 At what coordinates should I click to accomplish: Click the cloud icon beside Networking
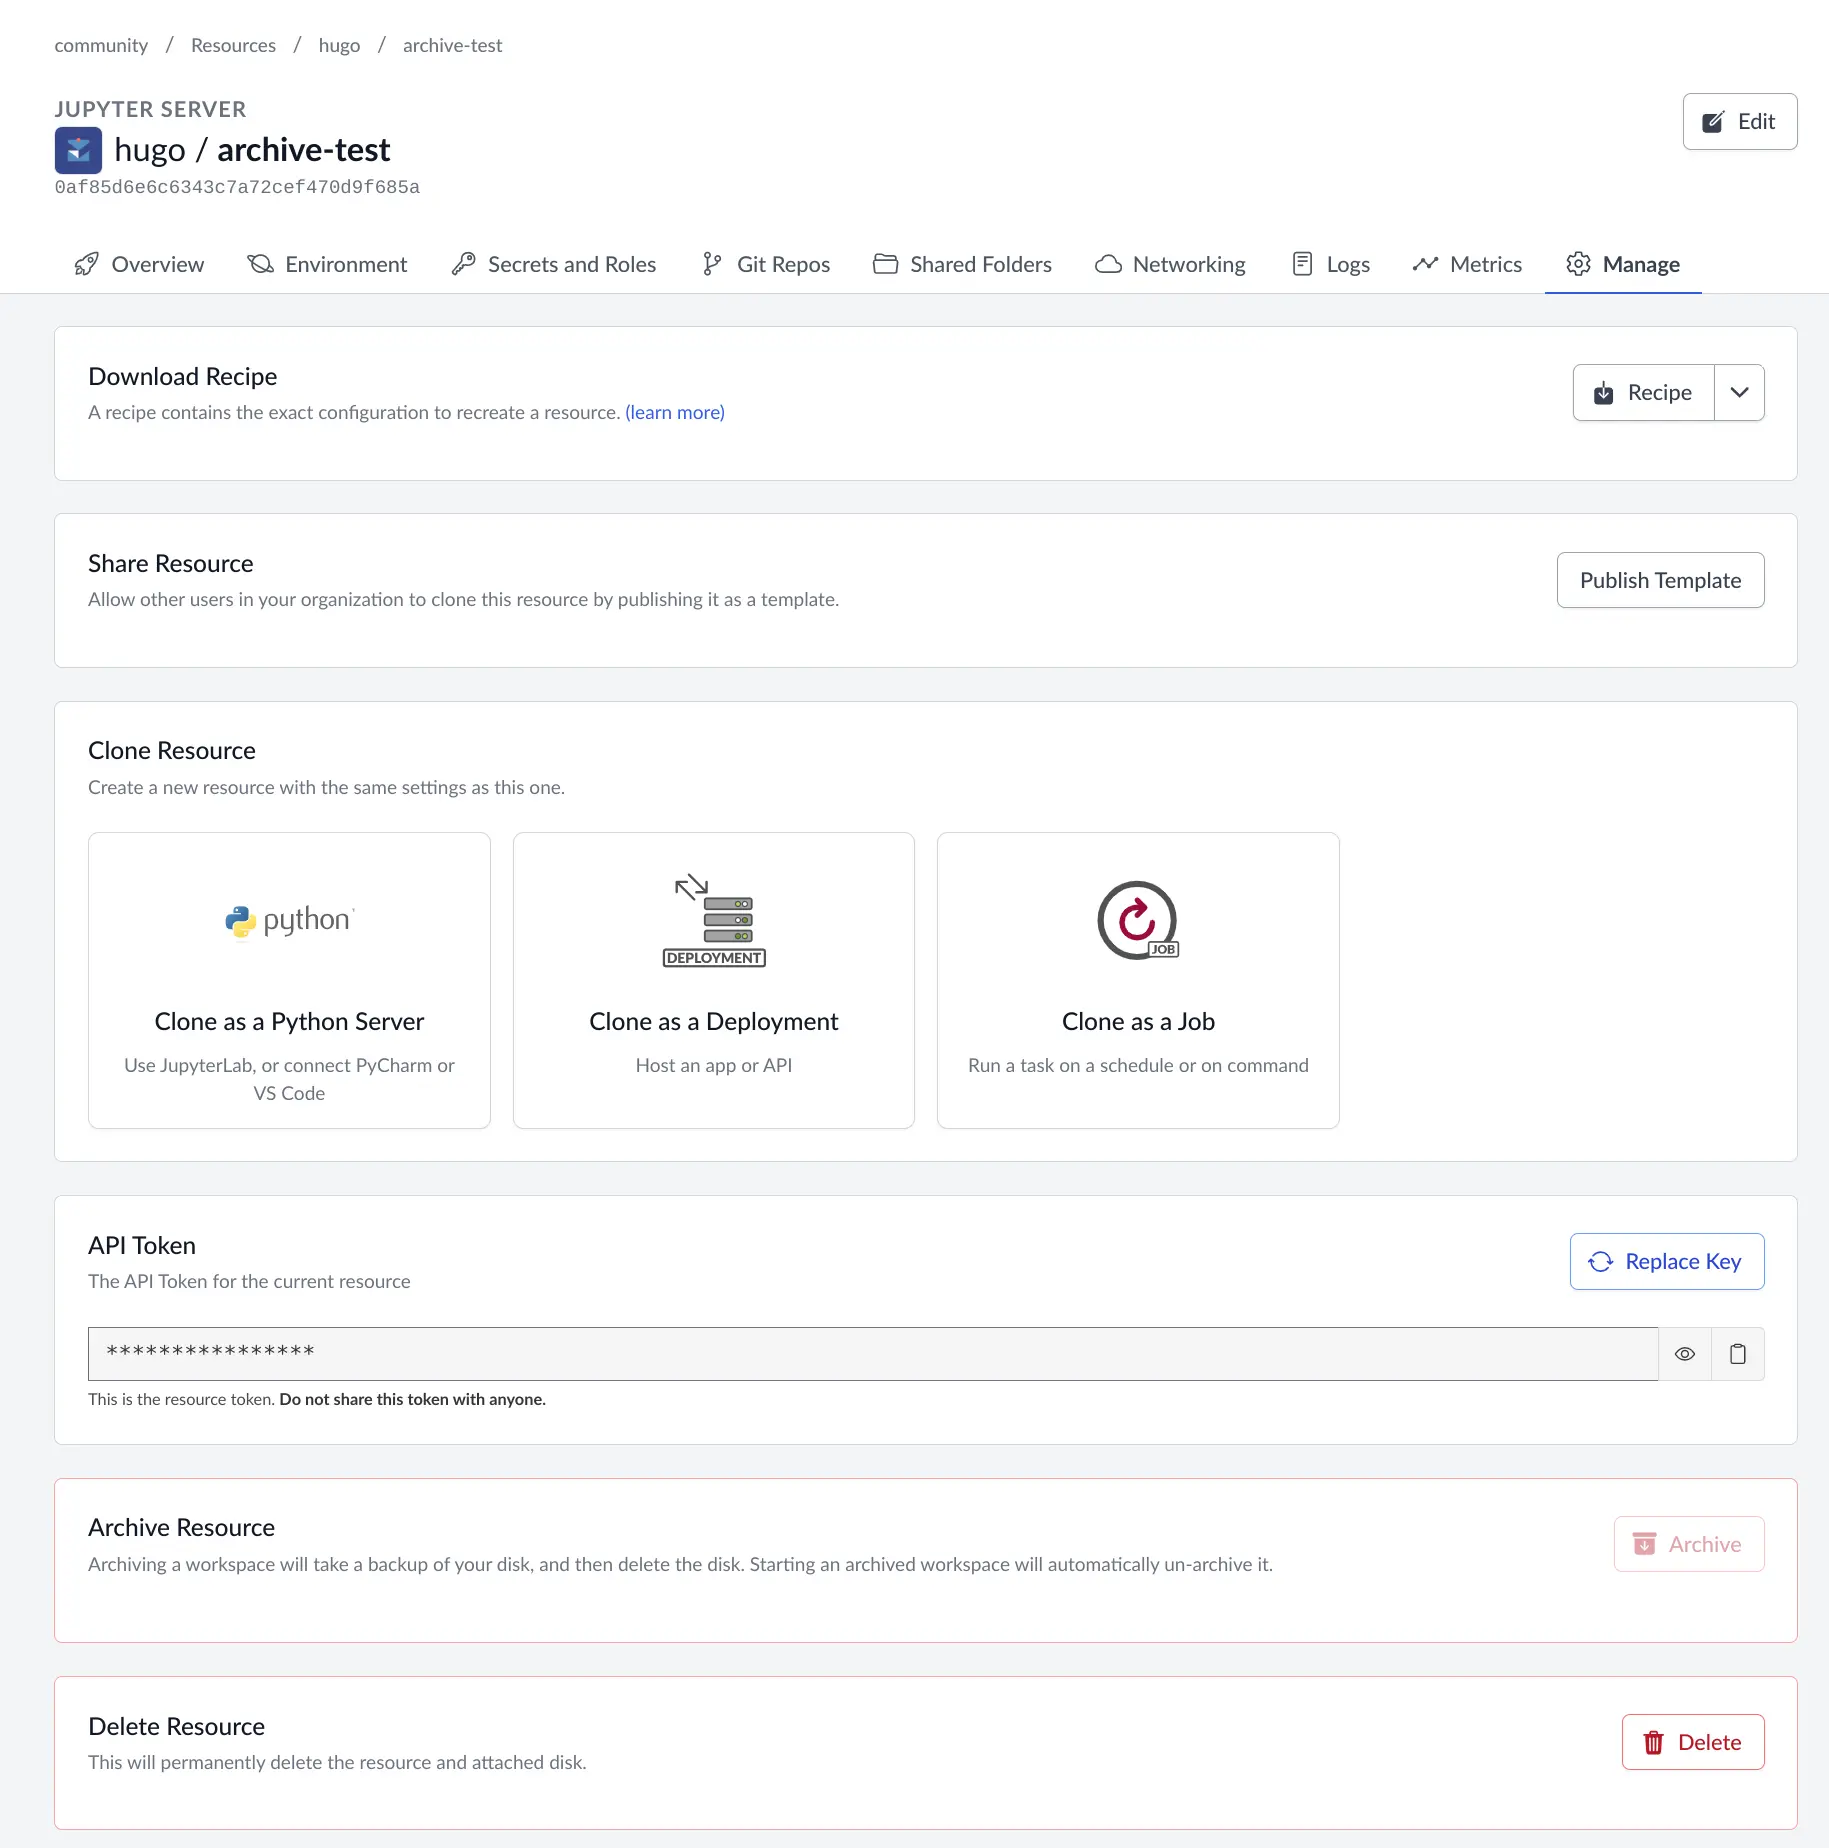tap(1108, 264)
